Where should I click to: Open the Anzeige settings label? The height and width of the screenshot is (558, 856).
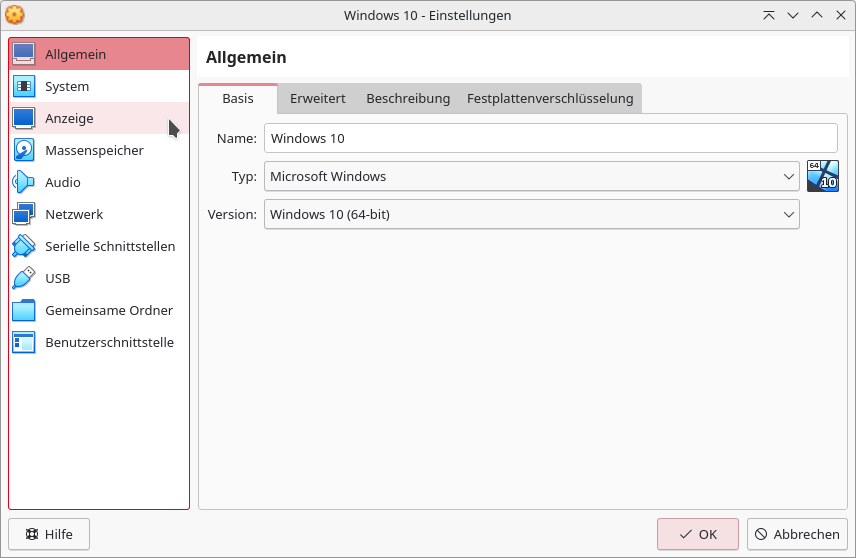(x=69, y=118)
